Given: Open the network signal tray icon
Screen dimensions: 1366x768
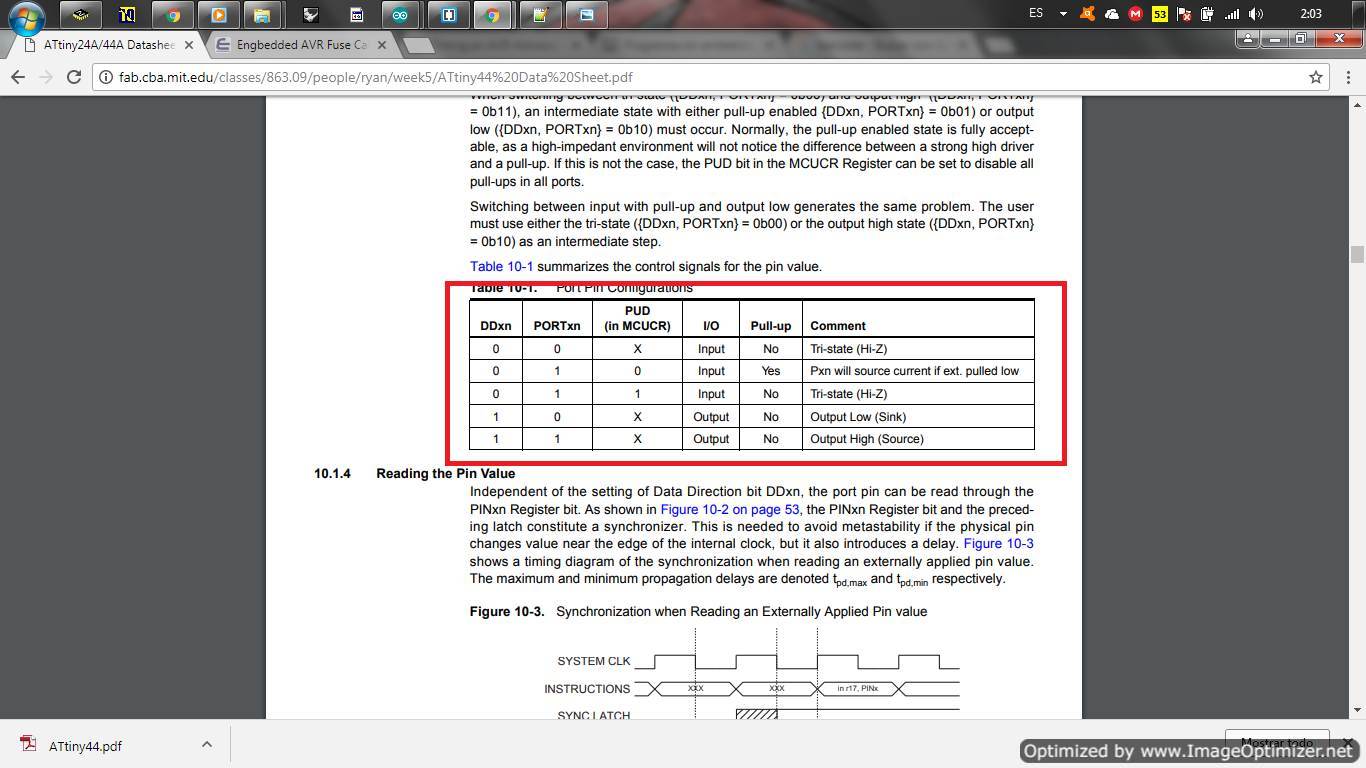Looking at the screenshot, I should point(1232,14).
